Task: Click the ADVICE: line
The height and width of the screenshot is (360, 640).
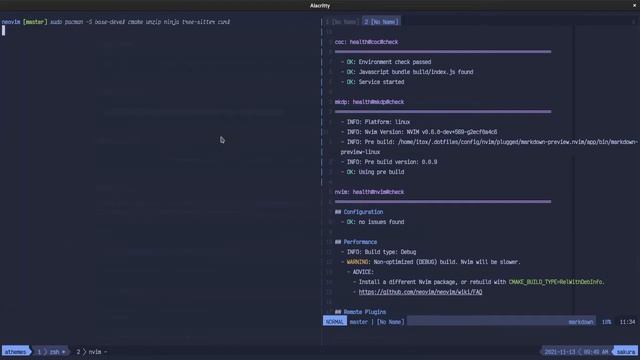Action: pos(360,272)
